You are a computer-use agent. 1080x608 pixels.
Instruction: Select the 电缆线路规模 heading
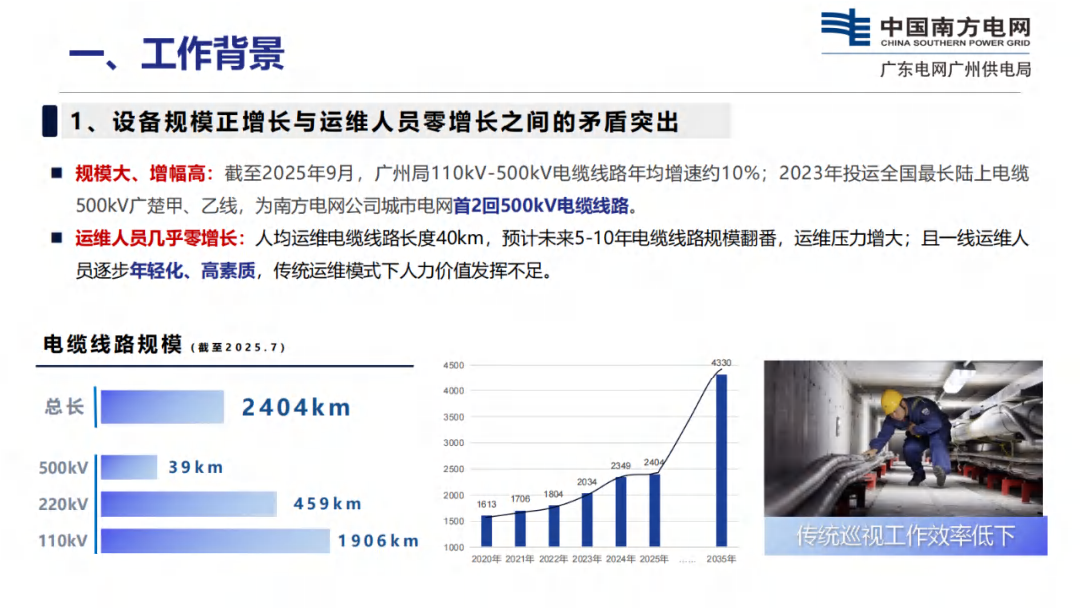[x=112, y=345]
